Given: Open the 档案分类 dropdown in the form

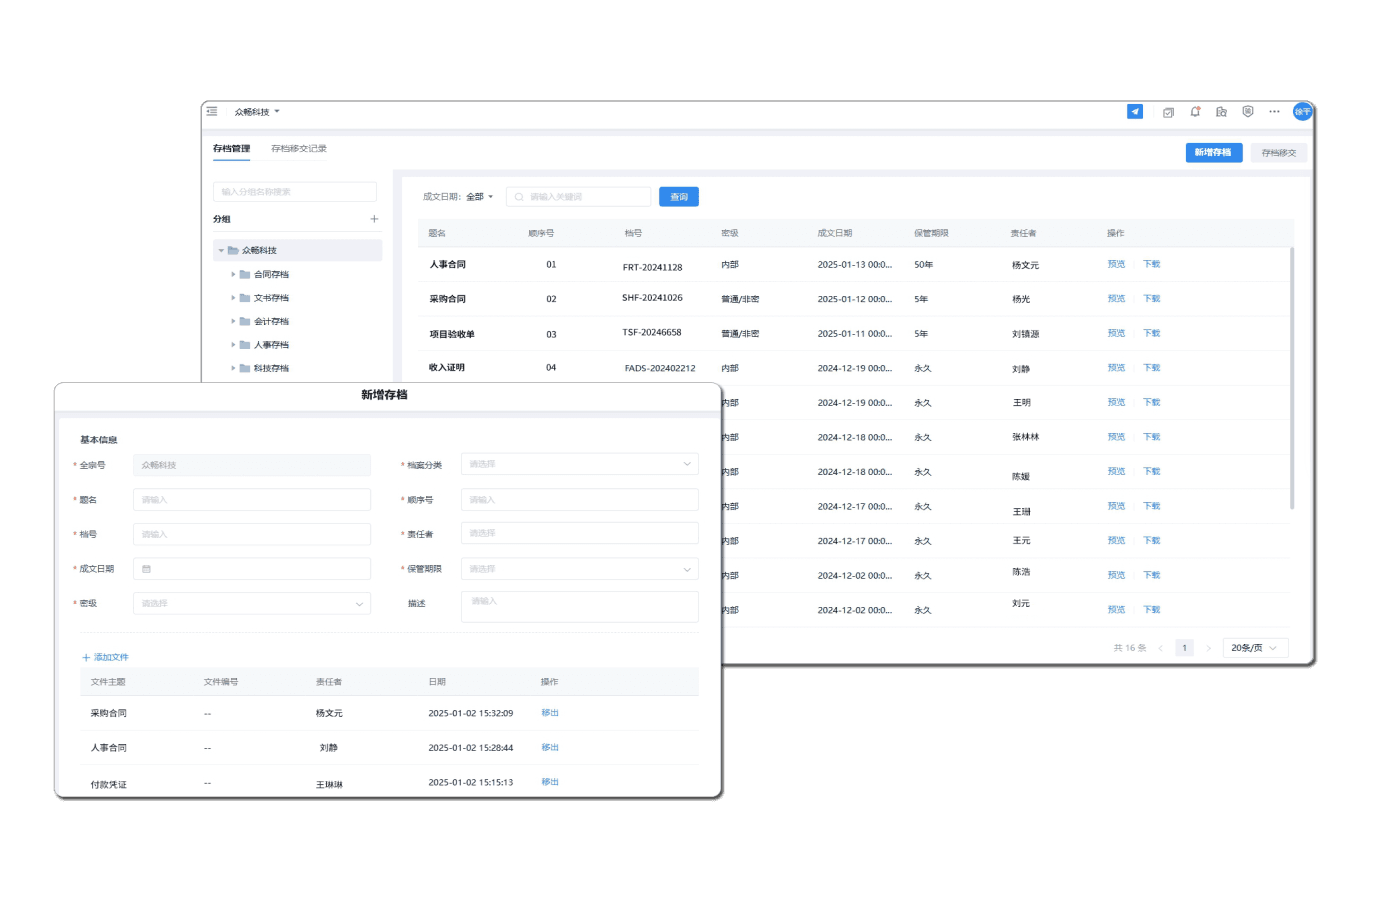Looking at the screenshot, I should point(579,464).
